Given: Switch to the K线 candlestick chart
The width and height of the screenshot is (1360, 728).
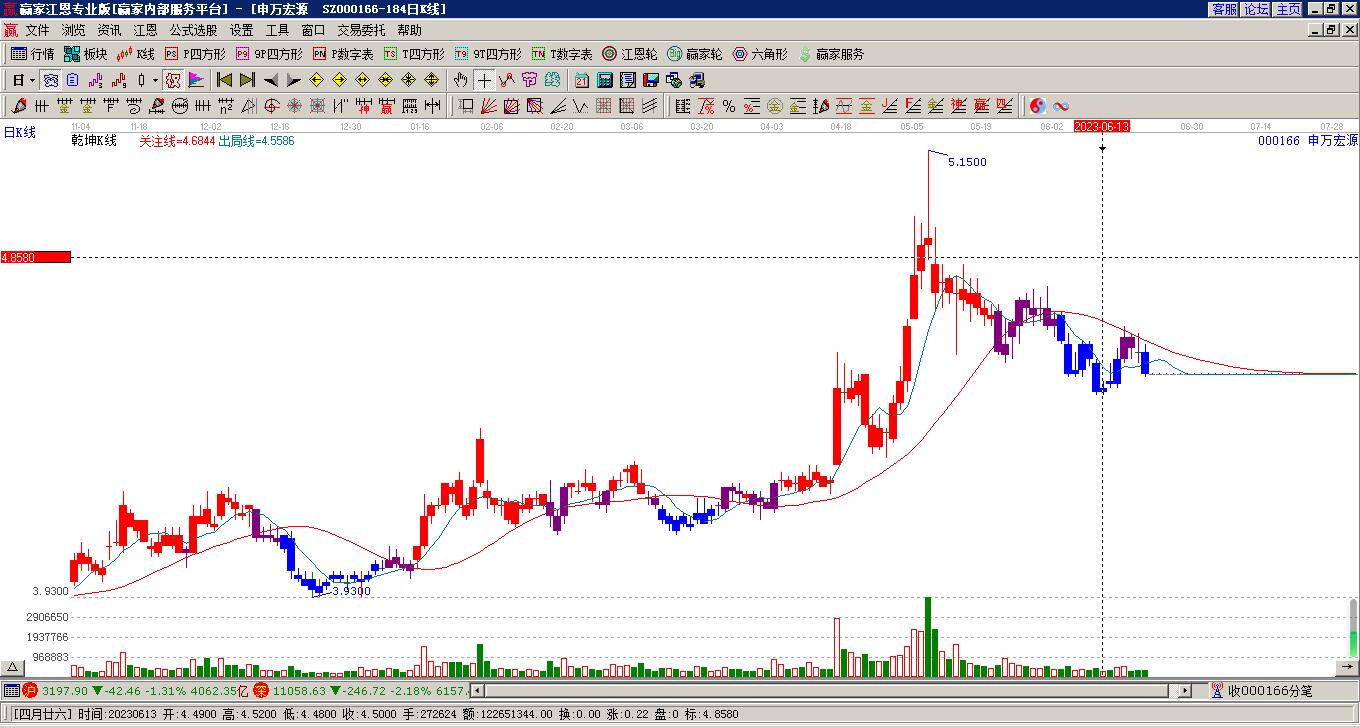Looking at the screenshot, I should tap(135, 54).
